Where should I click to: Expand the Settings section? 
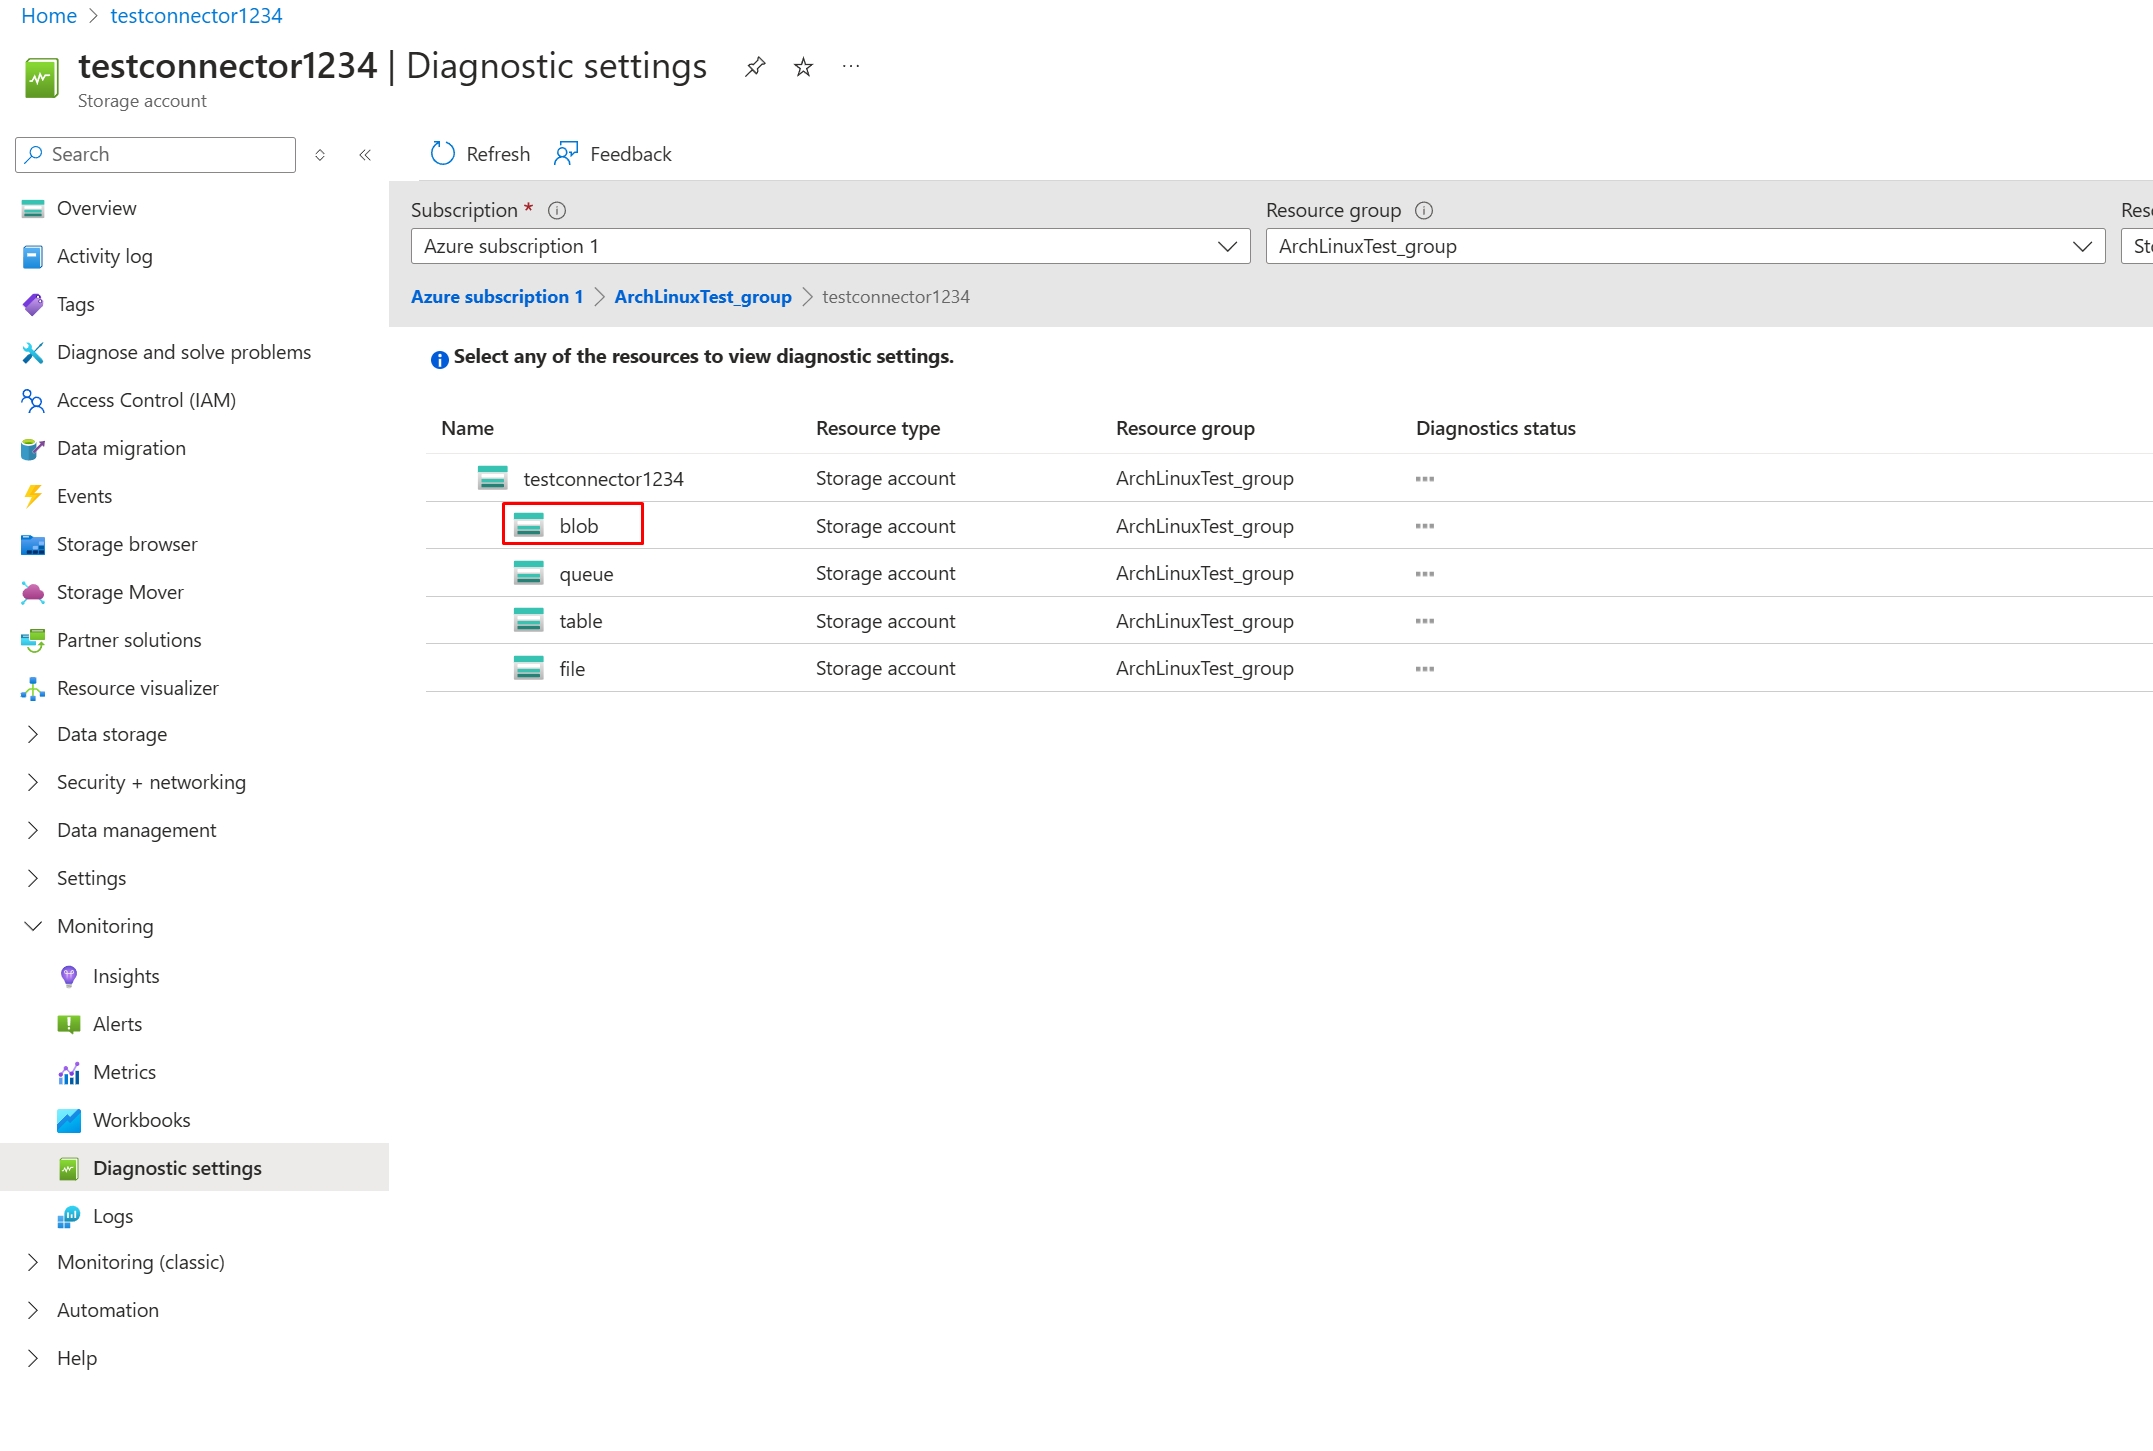(33, 878)
